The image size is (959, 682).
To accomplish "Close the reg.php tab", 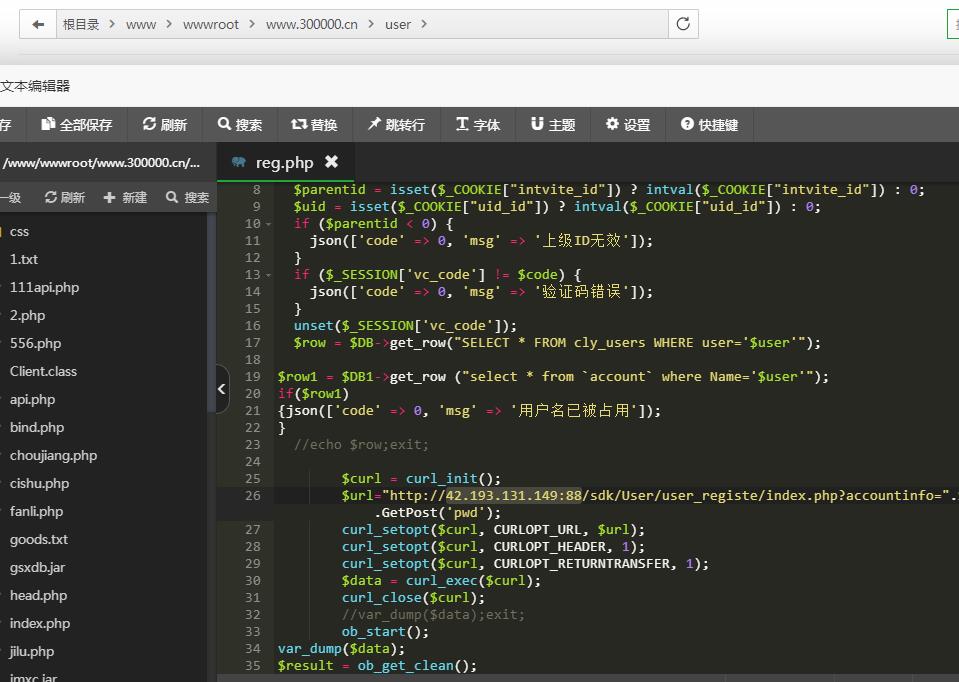I will tap(332, 162).
